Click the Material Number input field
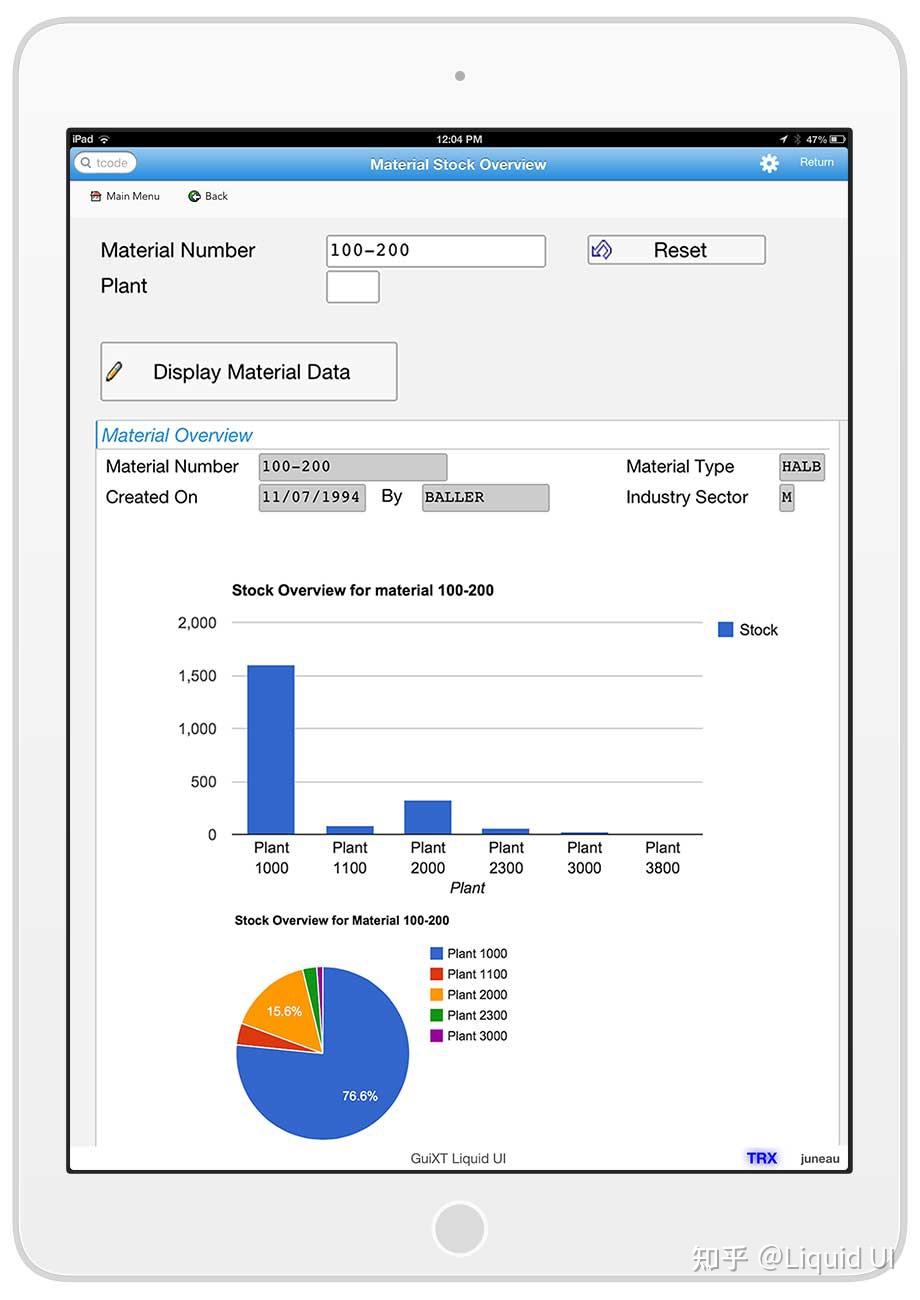Screen dimensions: 920x1300 (435, 250)
